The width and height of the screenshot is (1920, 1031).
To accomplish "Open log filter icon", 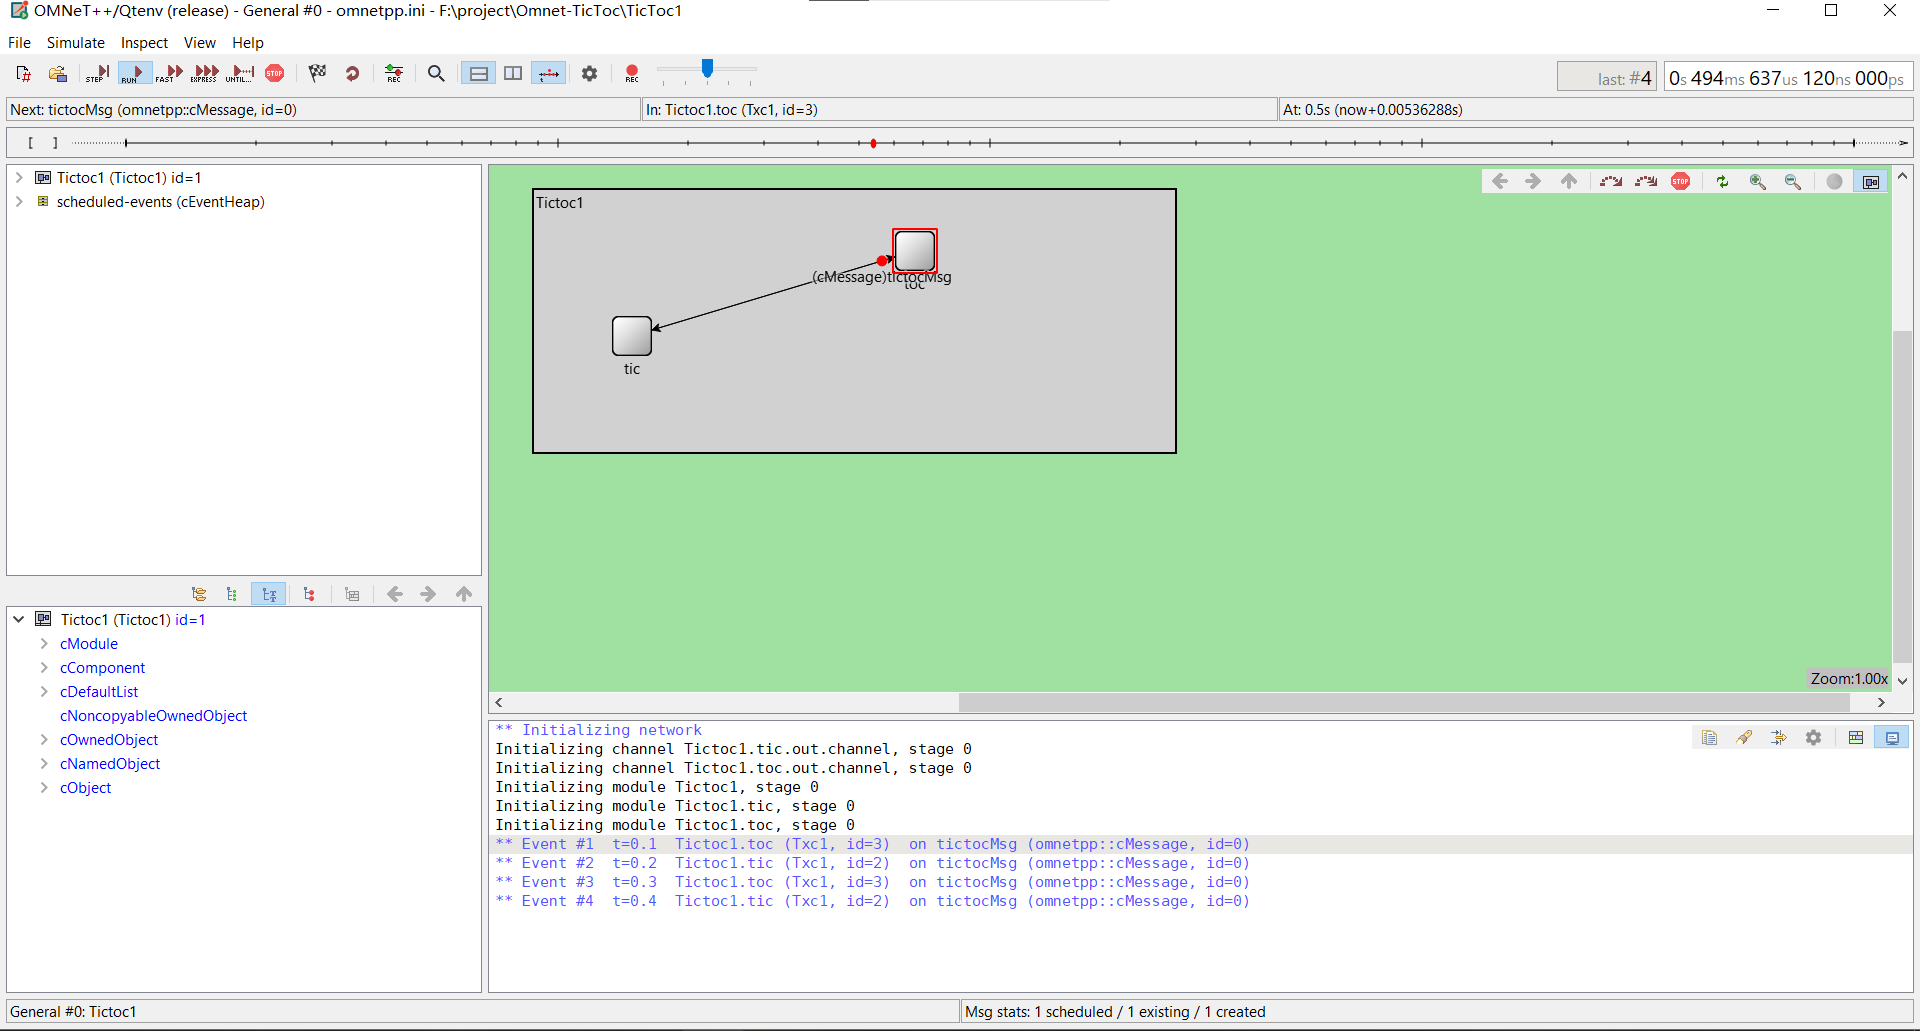I will (1778, 738).
